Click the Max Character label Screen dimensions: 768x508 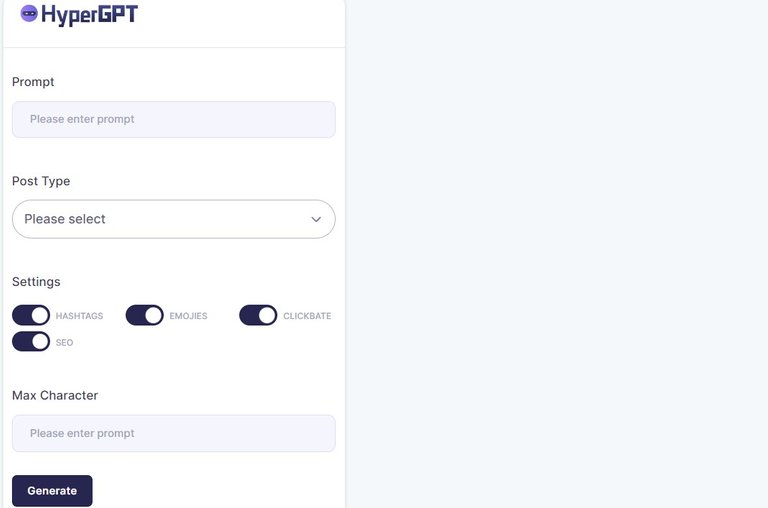[x=55, y=395]
